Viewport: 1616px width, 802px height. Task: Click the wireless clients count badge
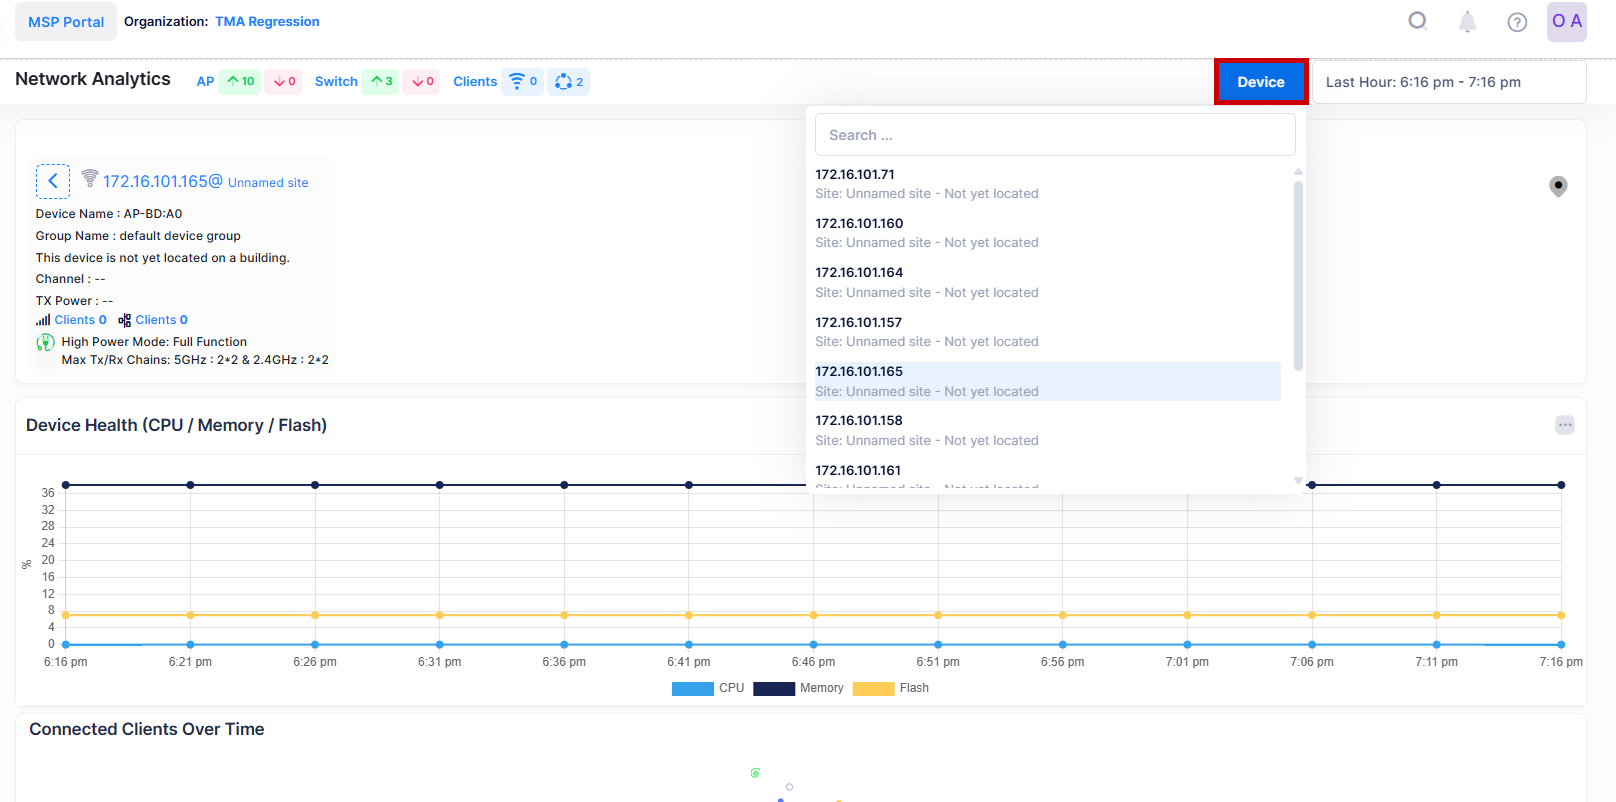[523, 81]
